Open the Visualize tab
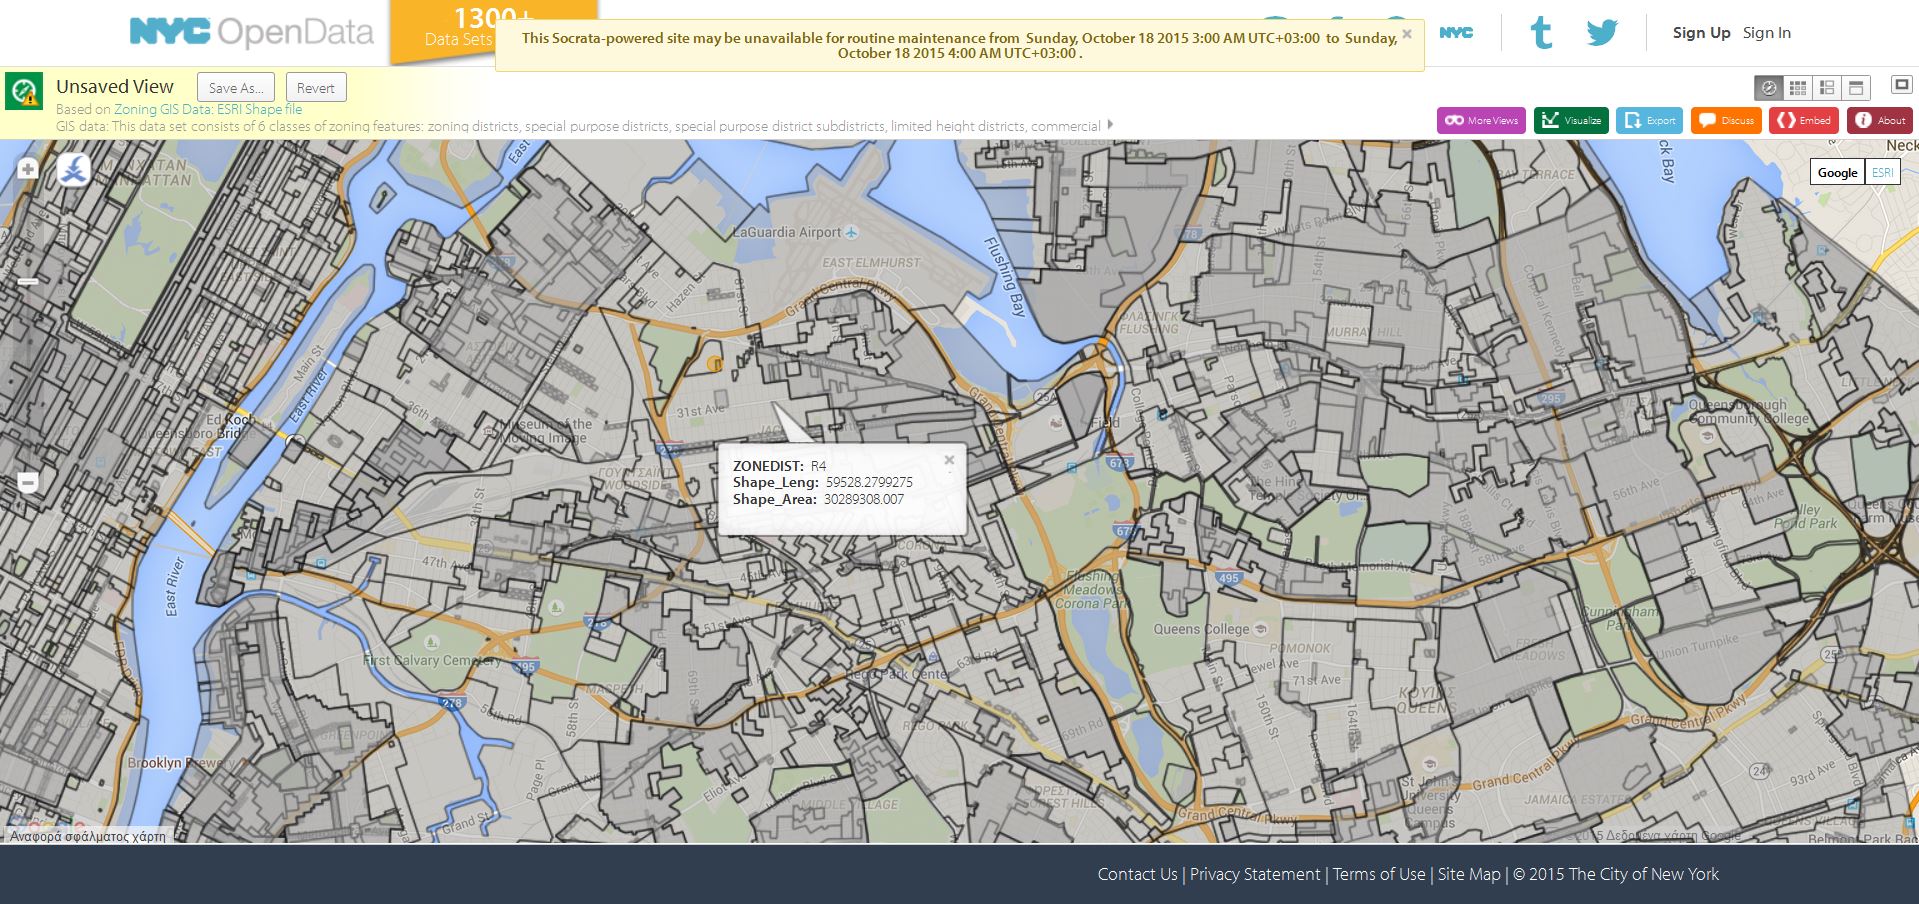The image size is (1919, 904). click(x=1571, y=120)
